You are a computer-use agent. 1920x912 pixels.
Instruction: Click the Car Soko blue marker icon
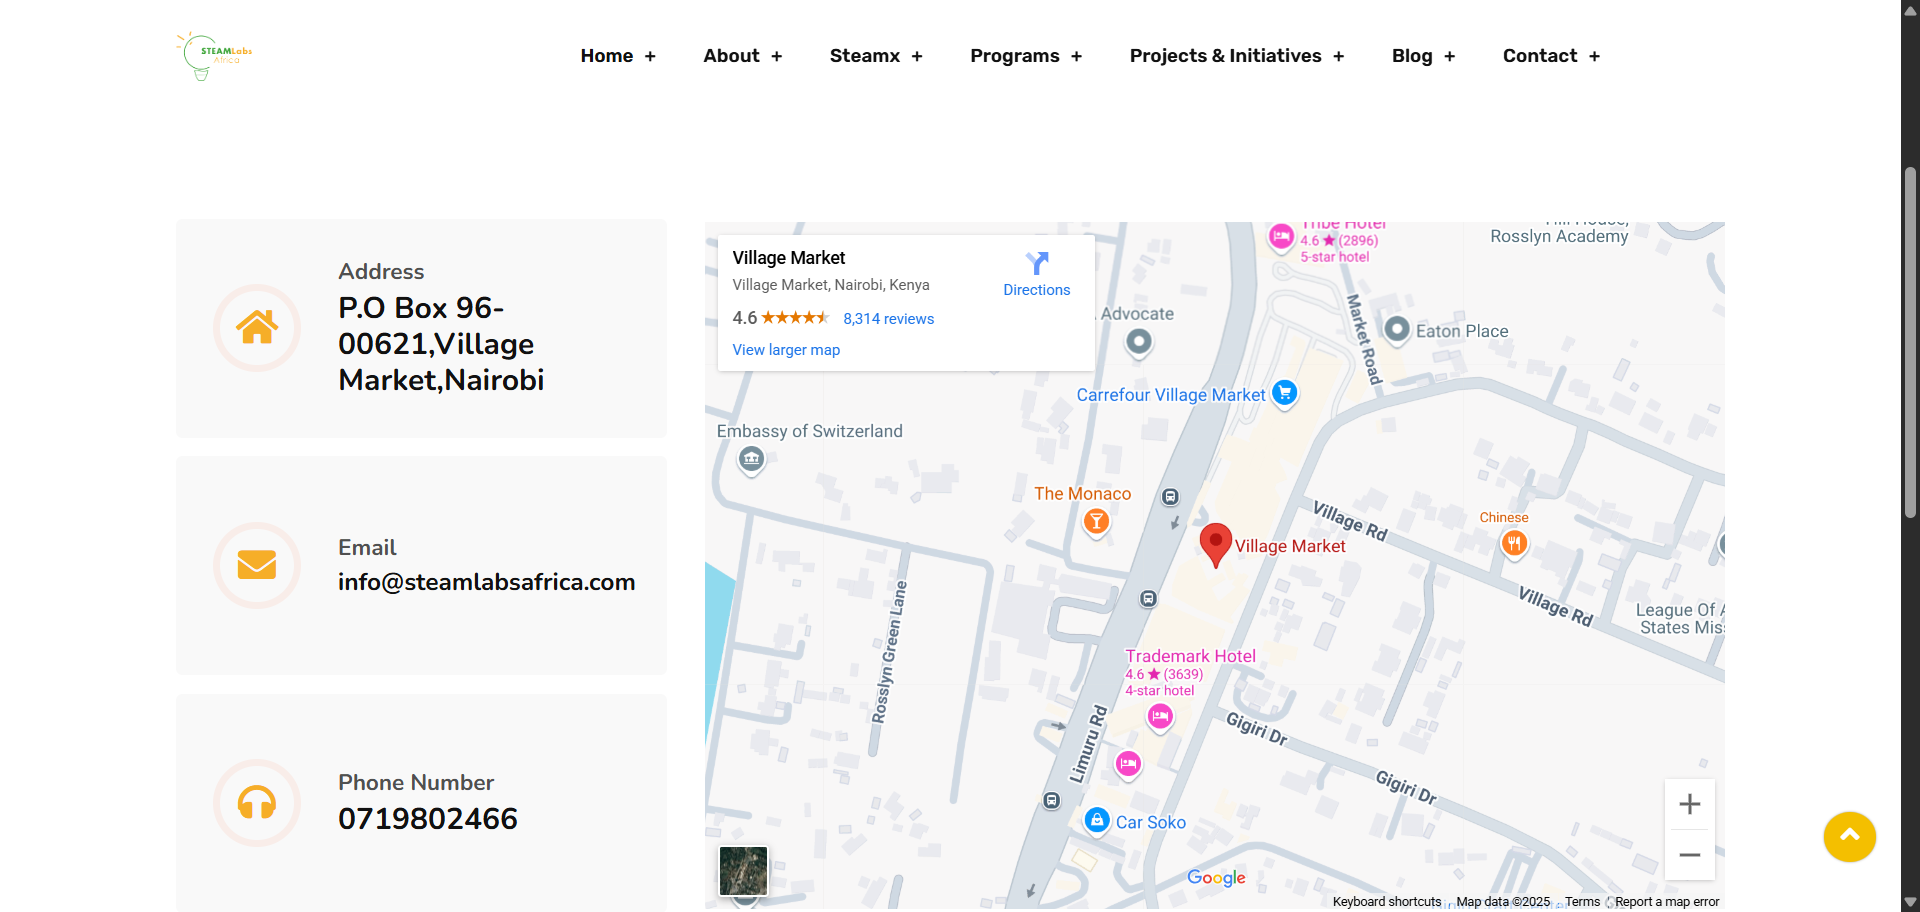1097,821
